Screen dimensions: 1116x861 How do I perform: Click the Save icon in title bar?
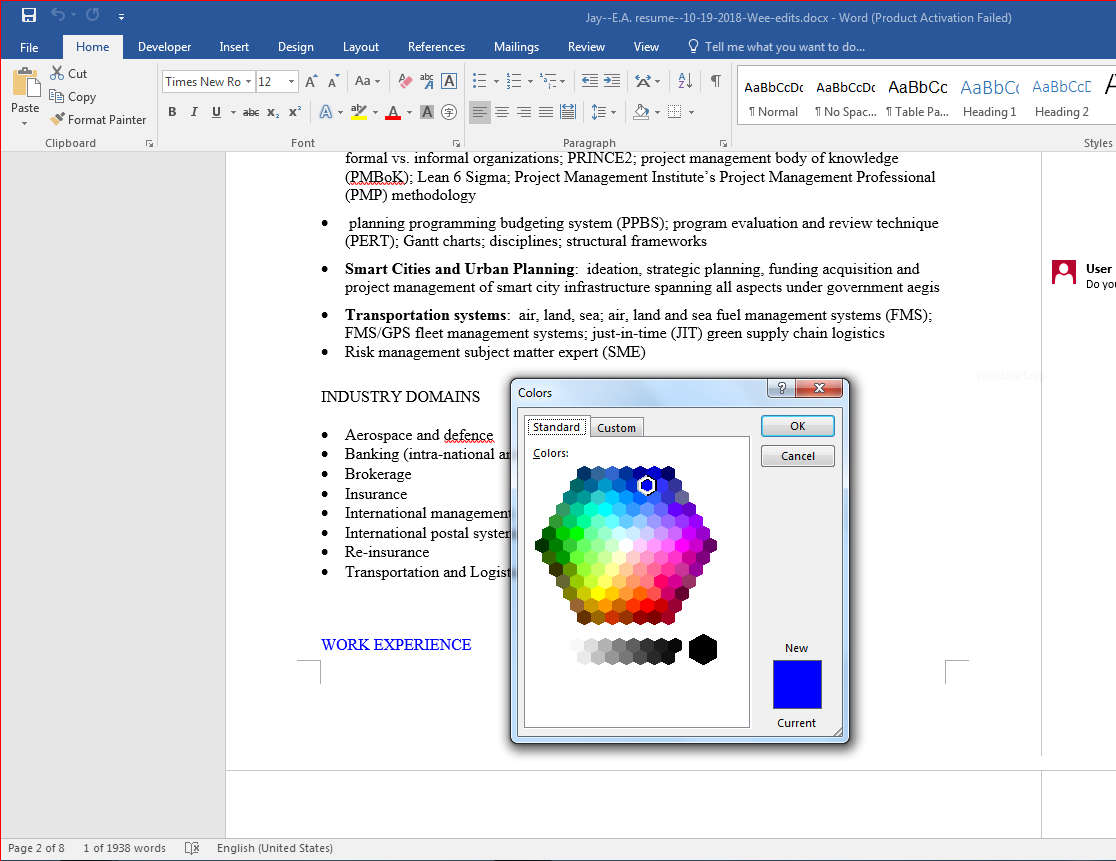pos(29,16)
